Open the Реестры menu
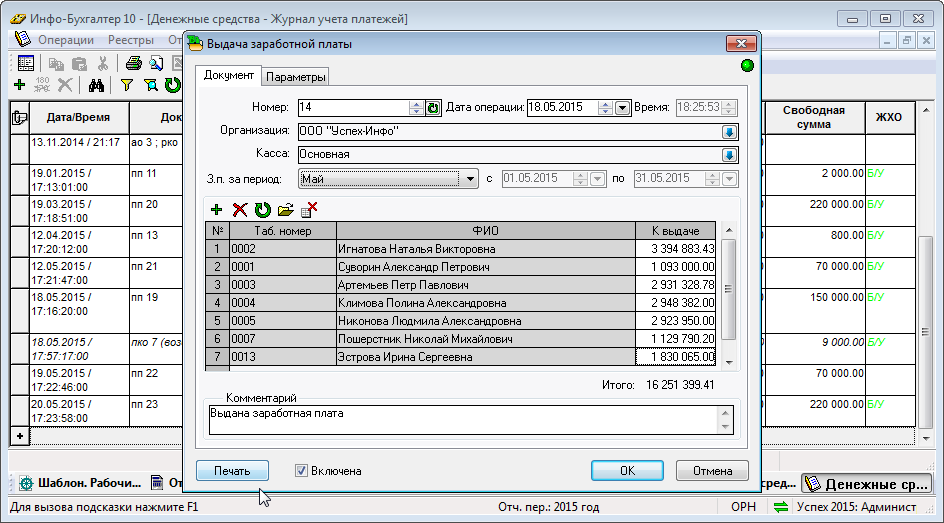This screenshot has height=523, width=944. [x=131, y=40]
